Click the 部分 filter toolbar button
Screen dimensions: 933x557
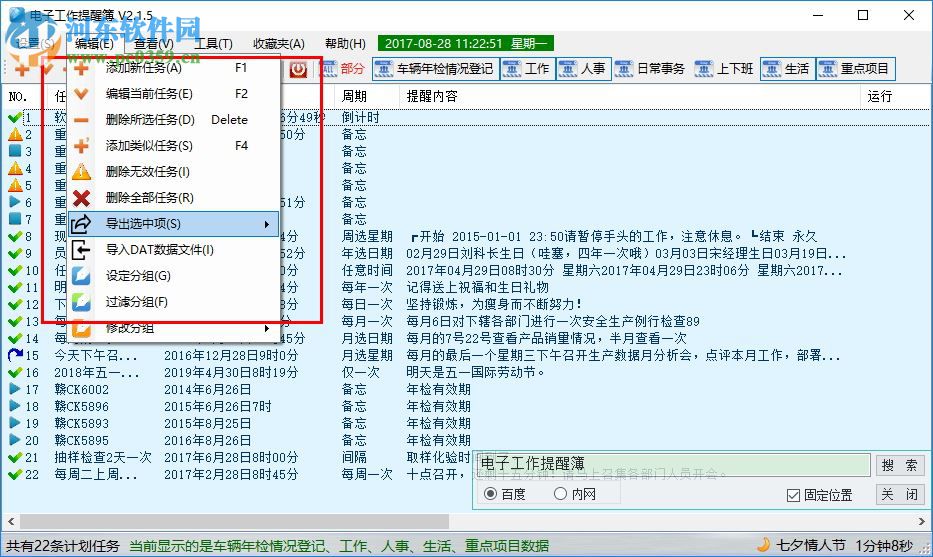(x=343, y=69)
